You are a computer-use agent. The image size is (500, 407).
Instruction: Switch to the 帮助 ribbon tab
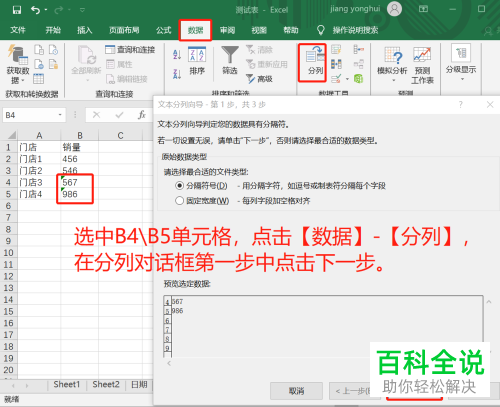click(x=291, y=30)
